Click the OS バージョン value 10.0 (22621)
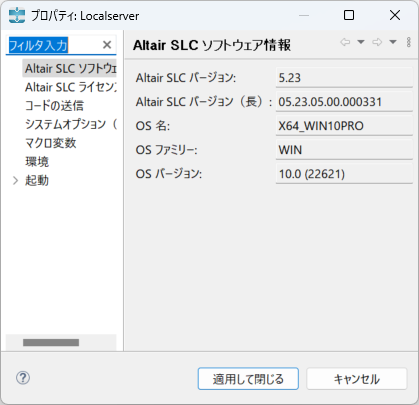Screen dimensions: 419x405 click(344, 174)
